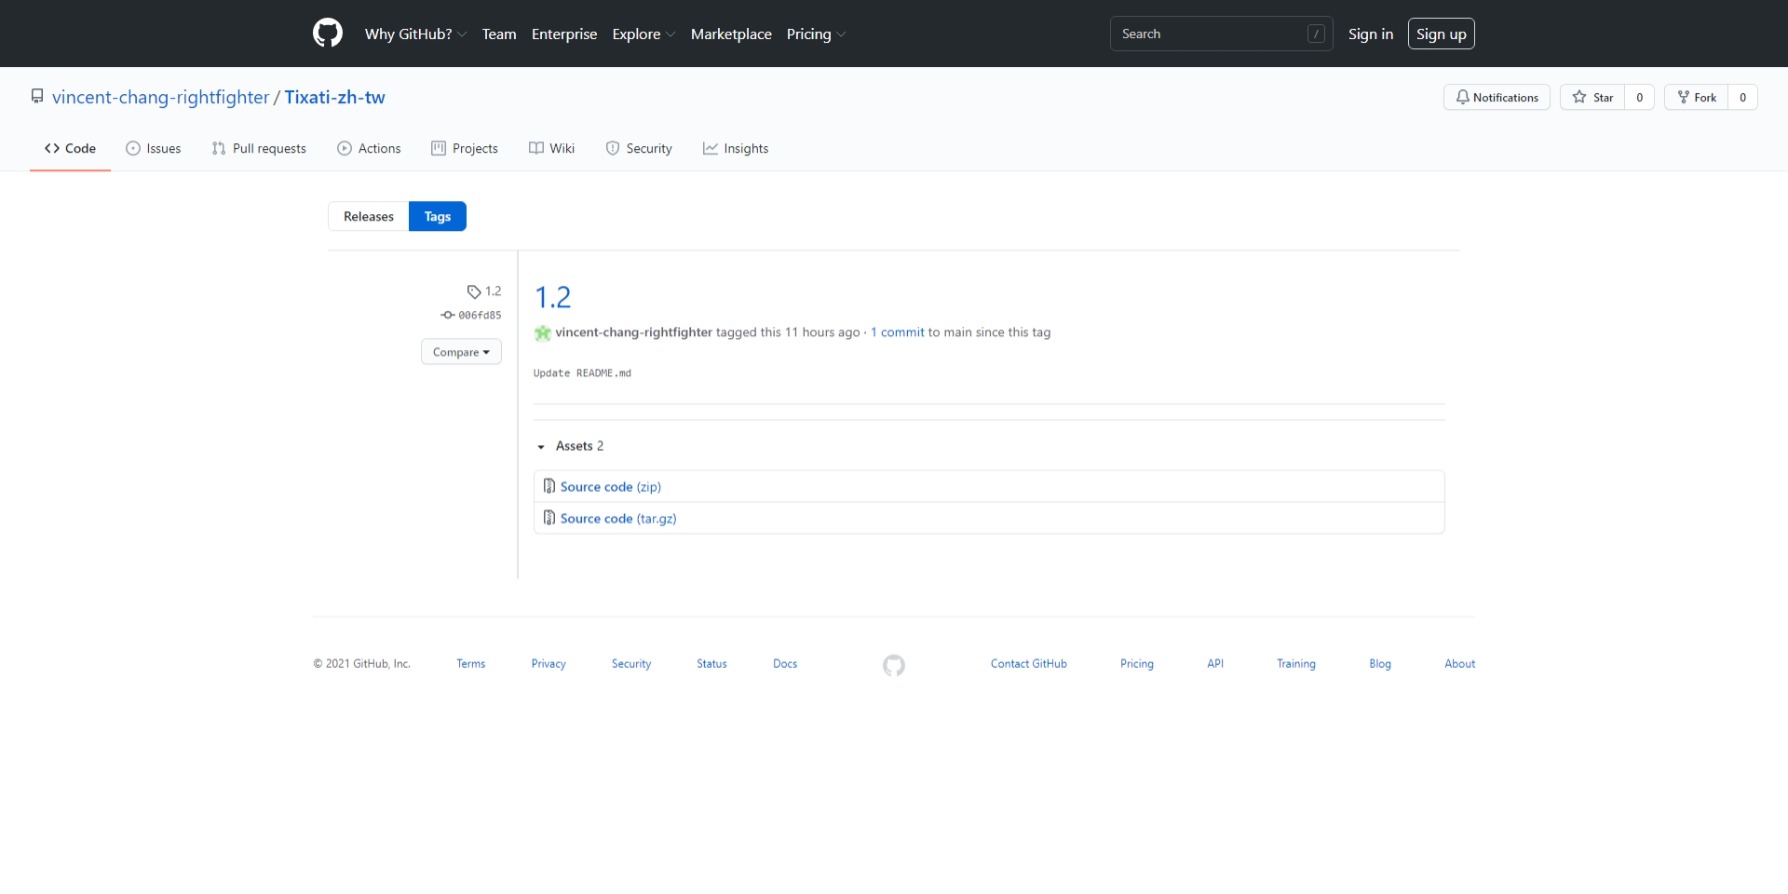Open vincent-chang-rightfighter owner profile link
1788x894 pixels.
tap(160, 97)
